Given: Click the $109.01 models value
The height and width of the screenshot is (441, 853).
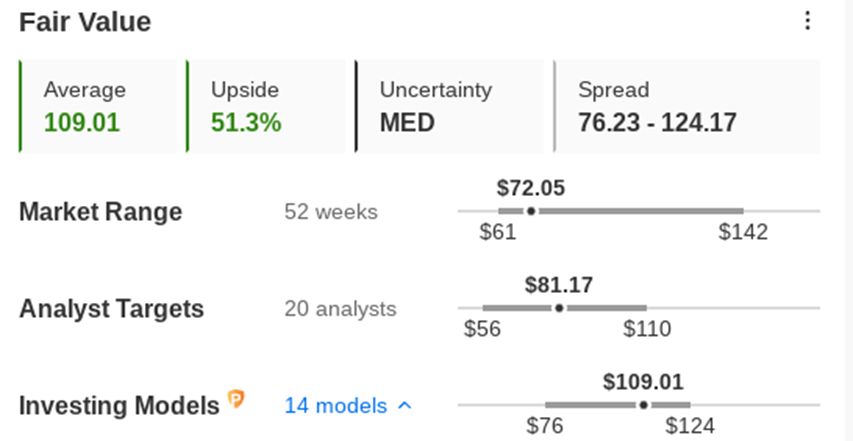Looking at the screenshot, I should tap(643, 382).
